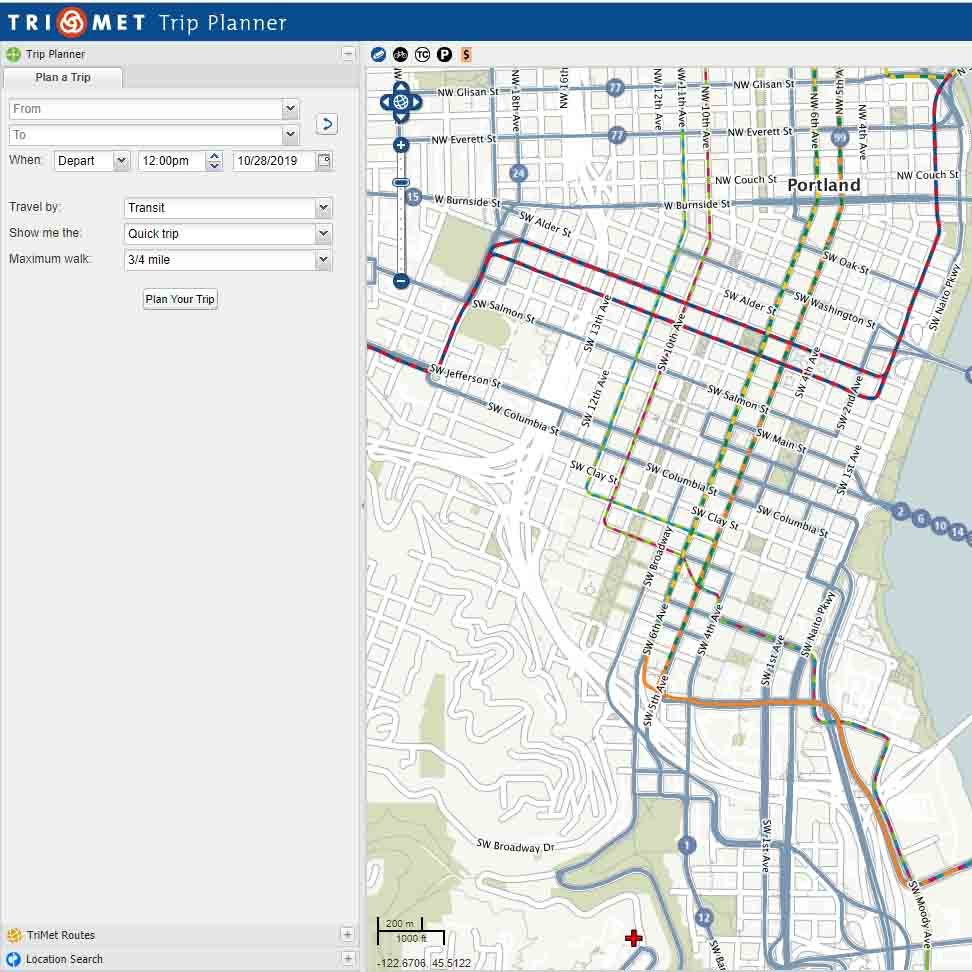Click the blue ruler/measure icon

tap(378, 55)
